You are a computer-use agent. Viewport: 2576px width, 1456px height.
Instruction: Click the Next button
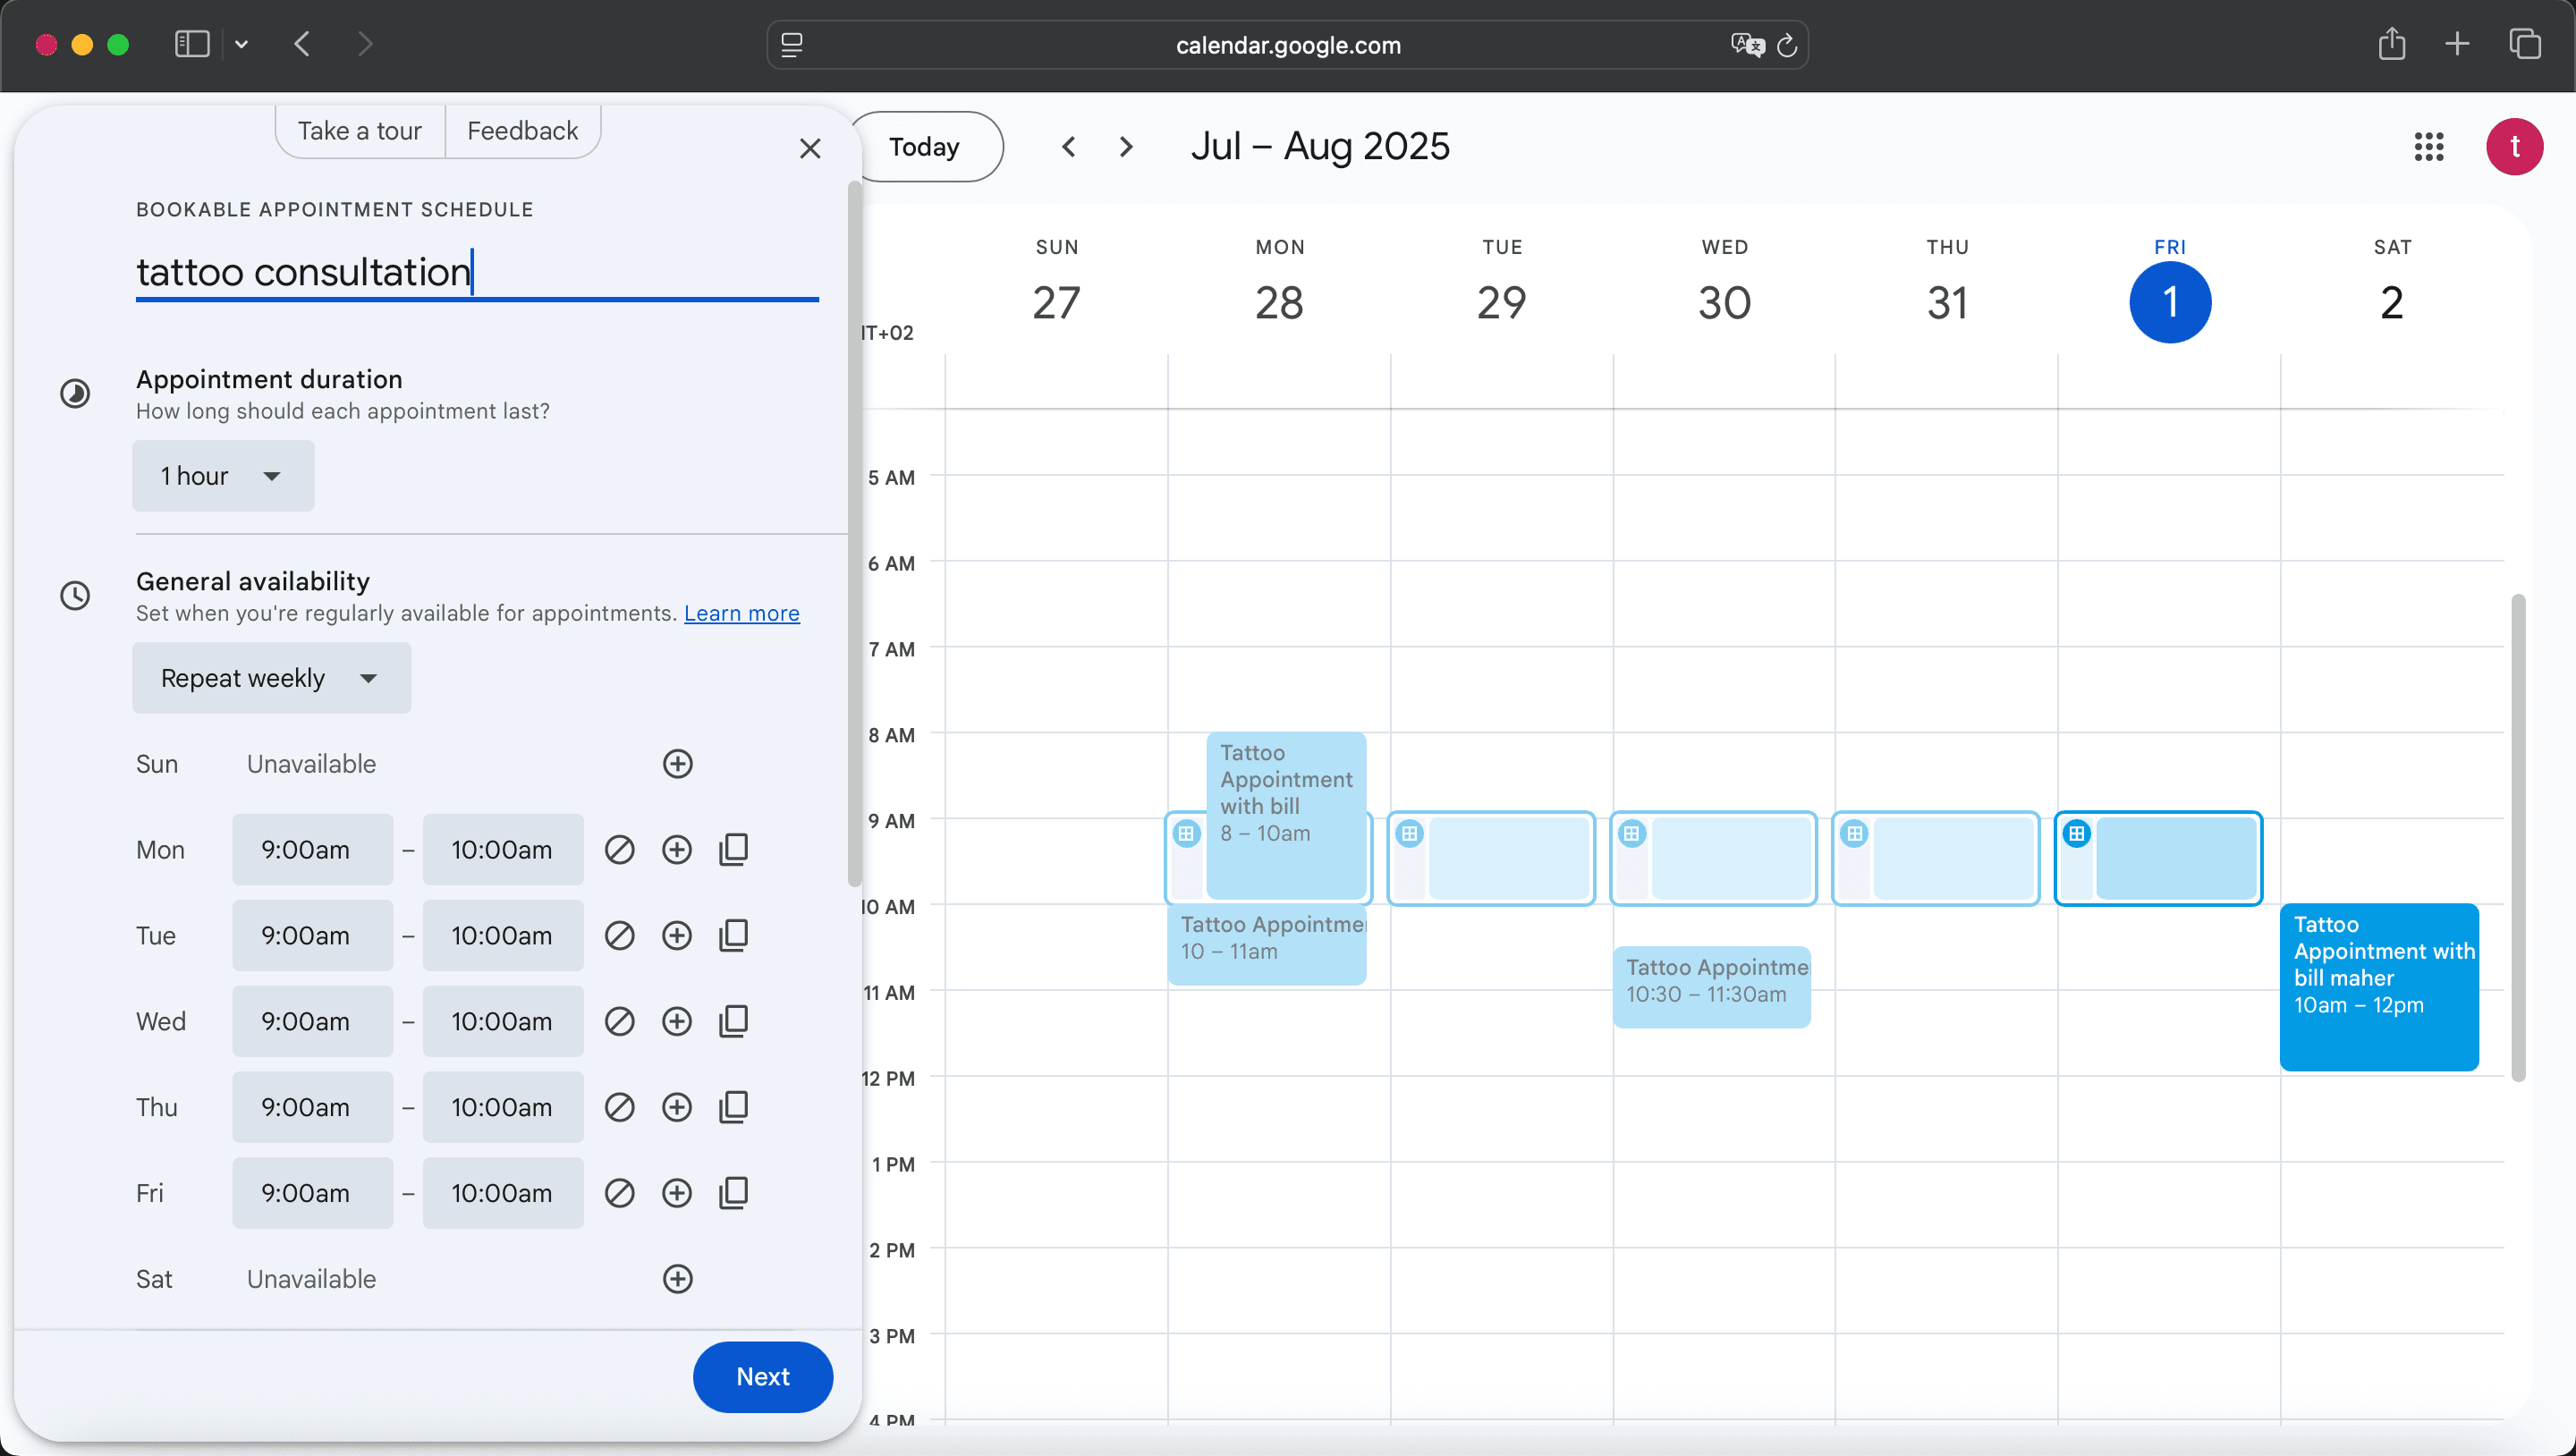762,1377
